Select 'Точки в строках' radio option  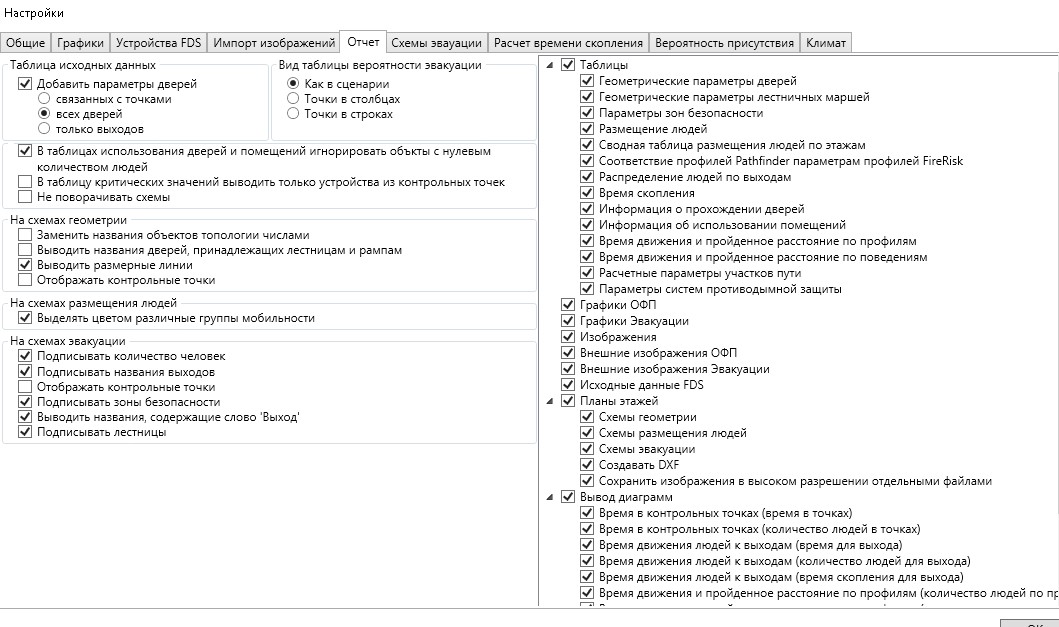293,114
